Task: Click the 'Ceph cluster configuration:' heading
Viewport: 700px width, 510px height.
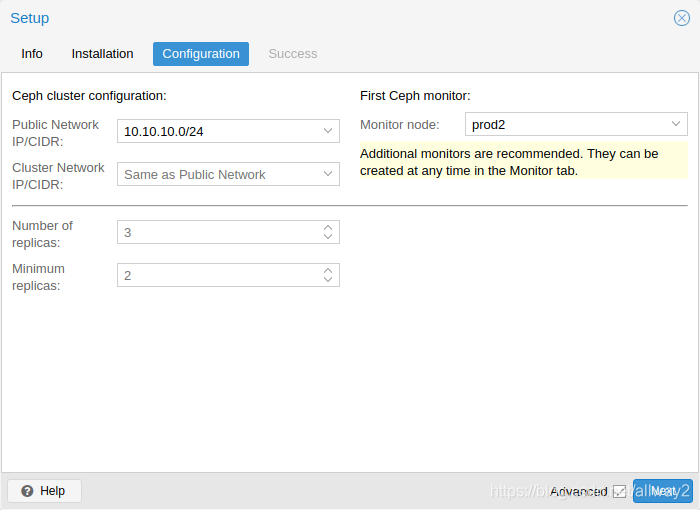Action: point(89,96)
